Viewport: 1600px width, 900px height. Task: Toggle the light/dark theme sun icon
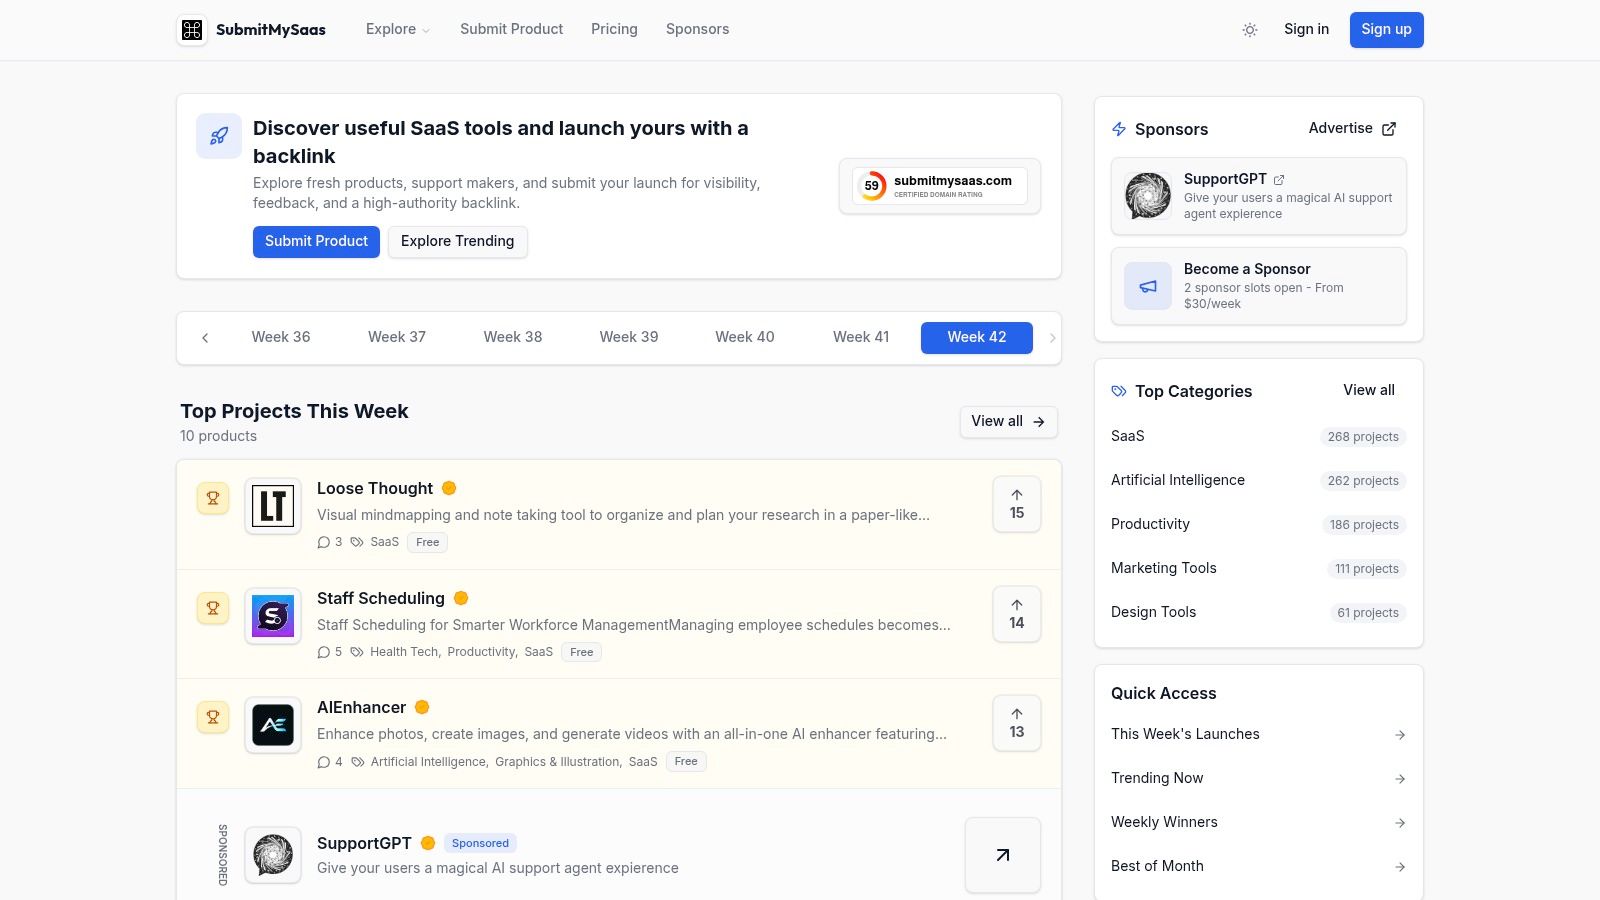coord(1250,30)
